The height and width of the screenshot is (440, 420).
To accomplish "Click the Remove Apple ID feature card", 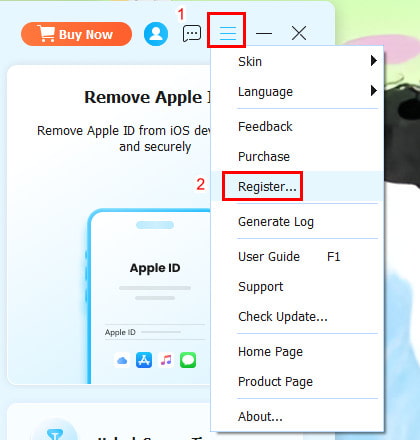I will point(109,225).
